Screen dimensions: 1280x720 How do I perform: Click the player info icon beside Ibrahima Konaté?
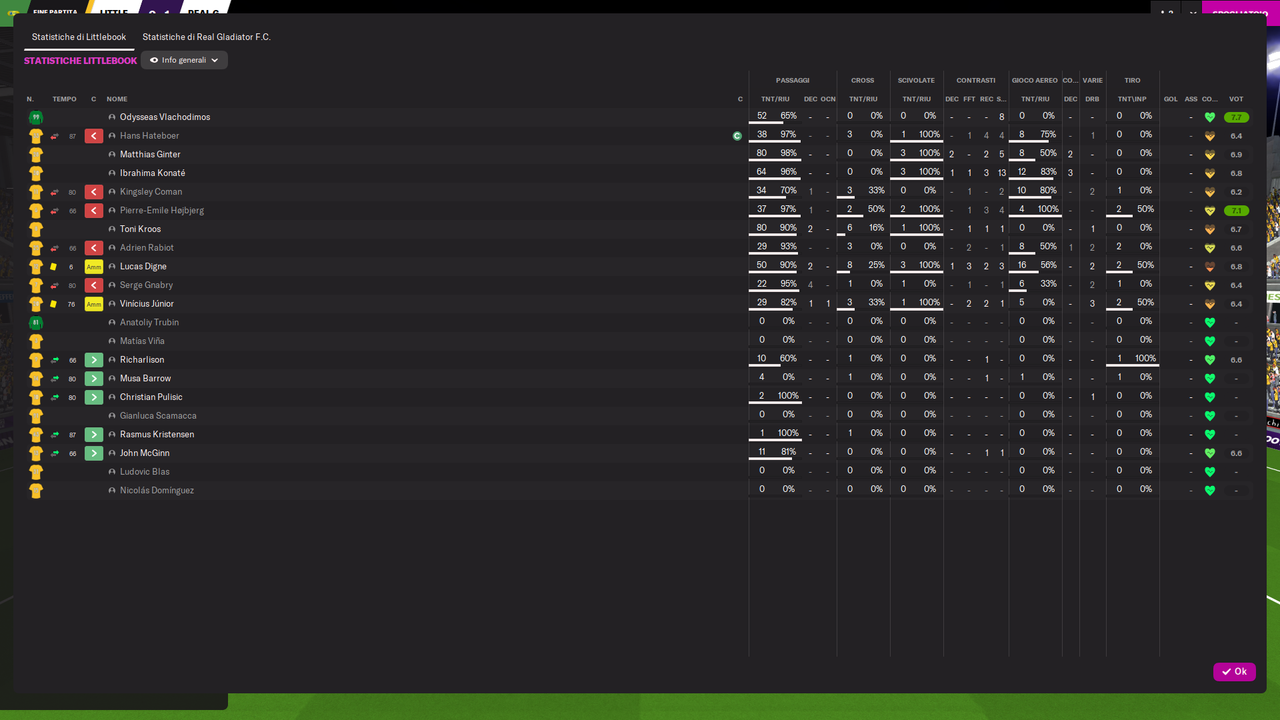click(112, 173)
